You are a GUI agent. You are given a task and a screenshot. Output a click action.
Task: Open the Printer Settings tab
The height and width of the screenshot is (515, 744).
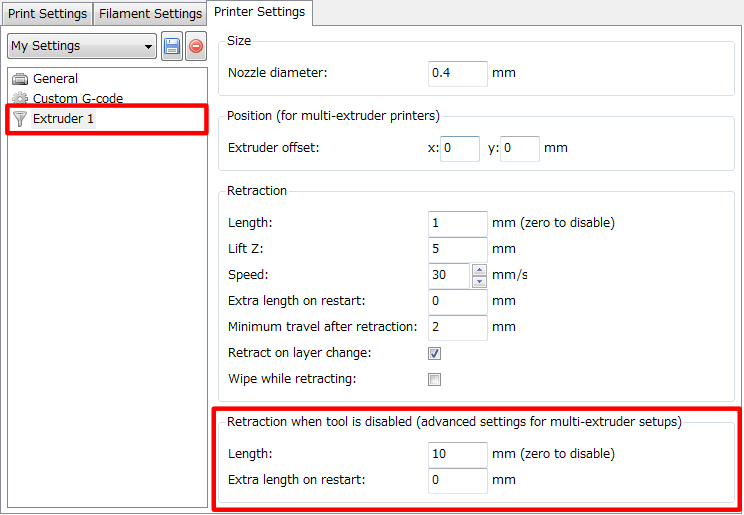tap(260, 12)
